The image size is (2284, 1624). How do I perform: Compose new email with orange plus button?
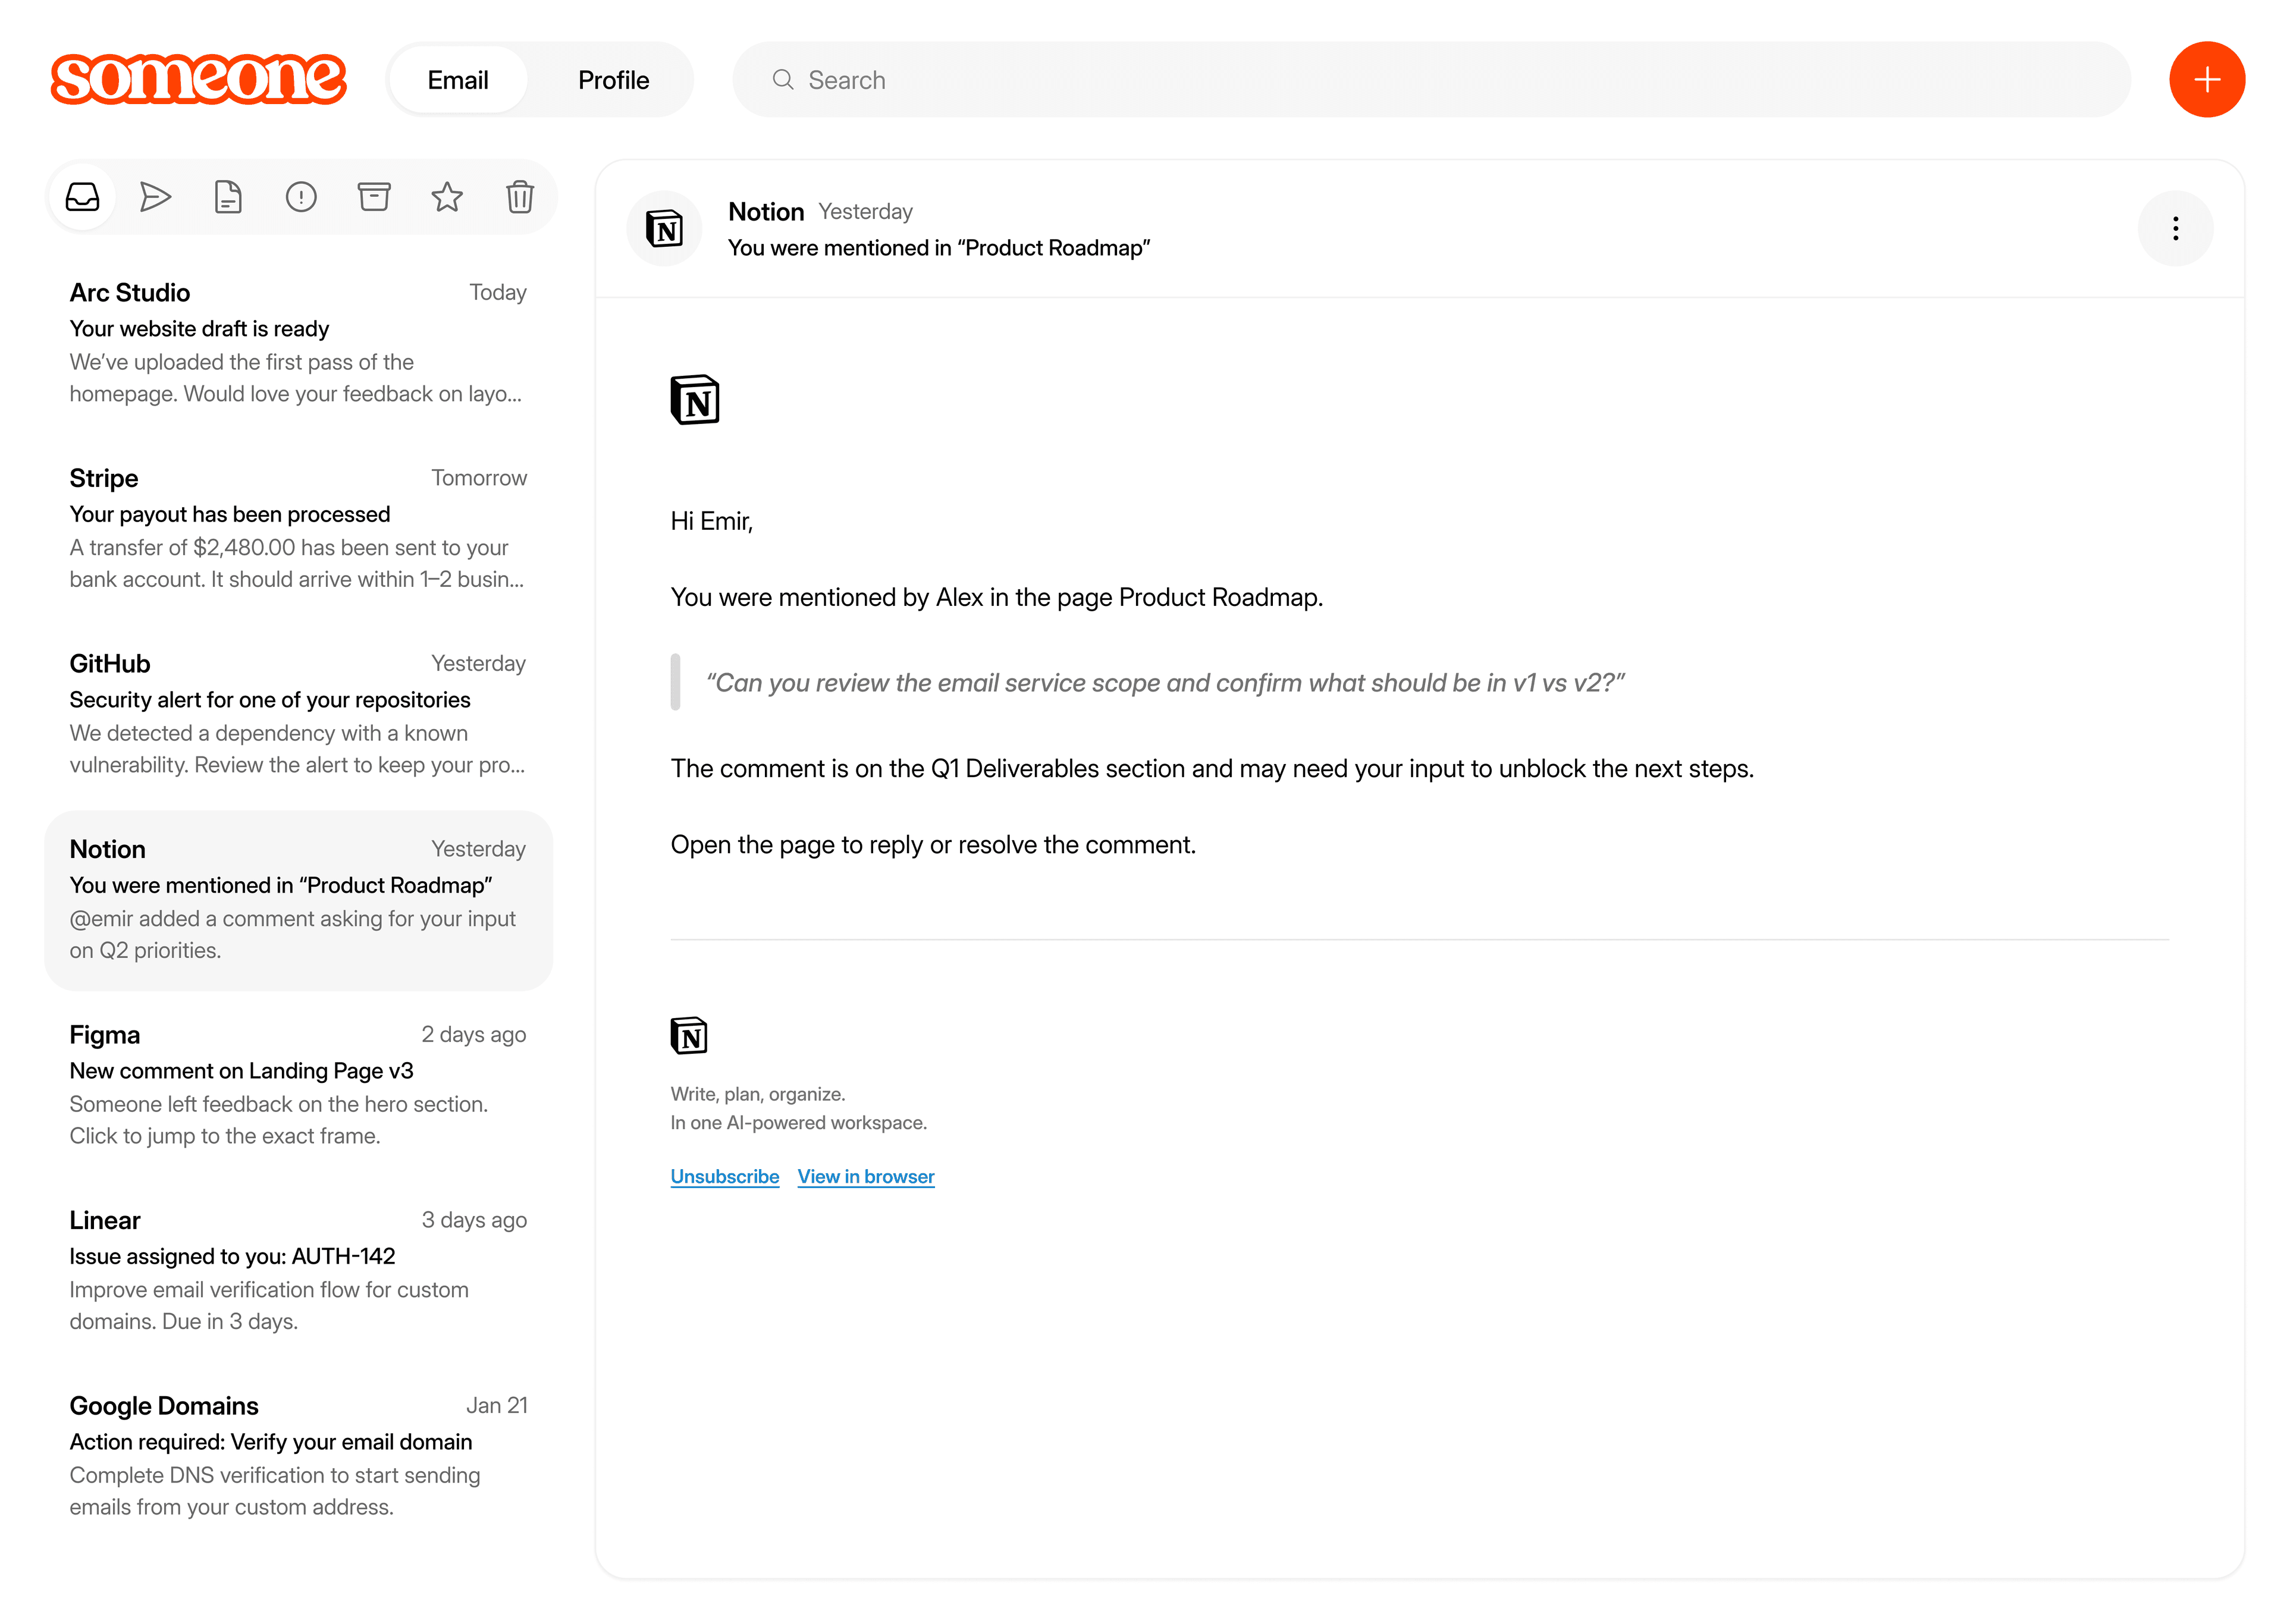pos(2206,80)
